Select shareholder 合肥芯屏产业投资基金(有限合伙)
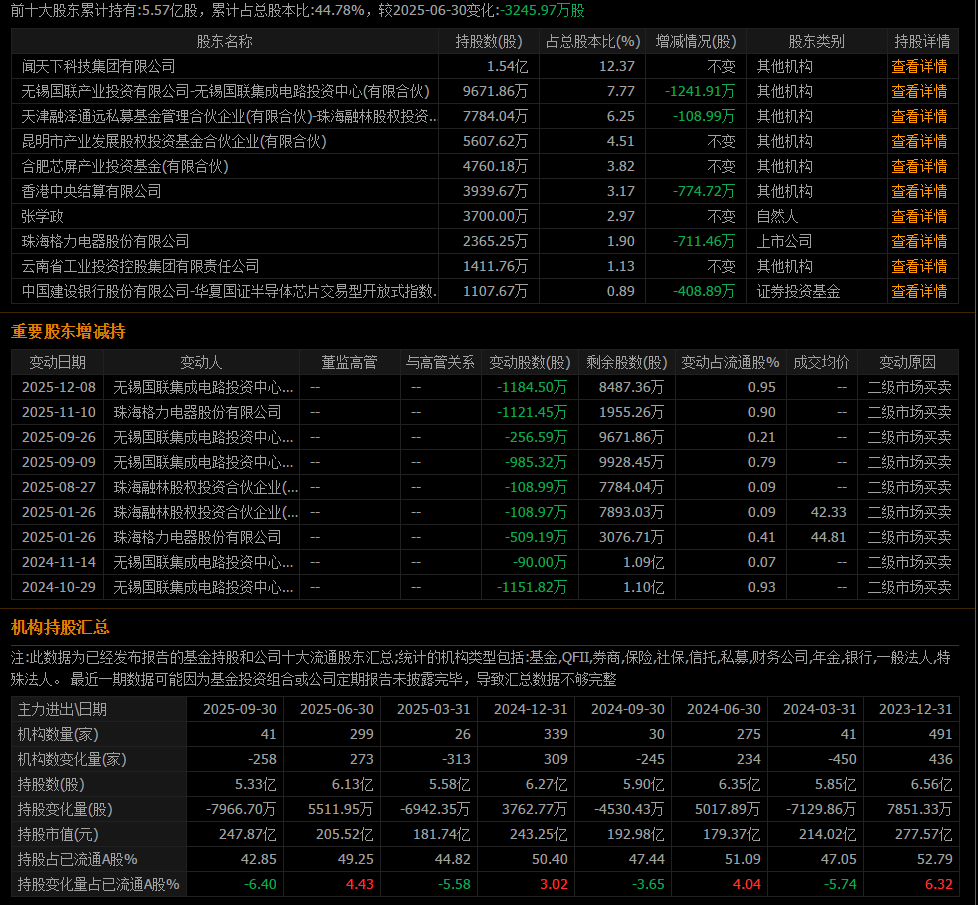The height and width of the screenshot is (905, 978). point(125,166)
